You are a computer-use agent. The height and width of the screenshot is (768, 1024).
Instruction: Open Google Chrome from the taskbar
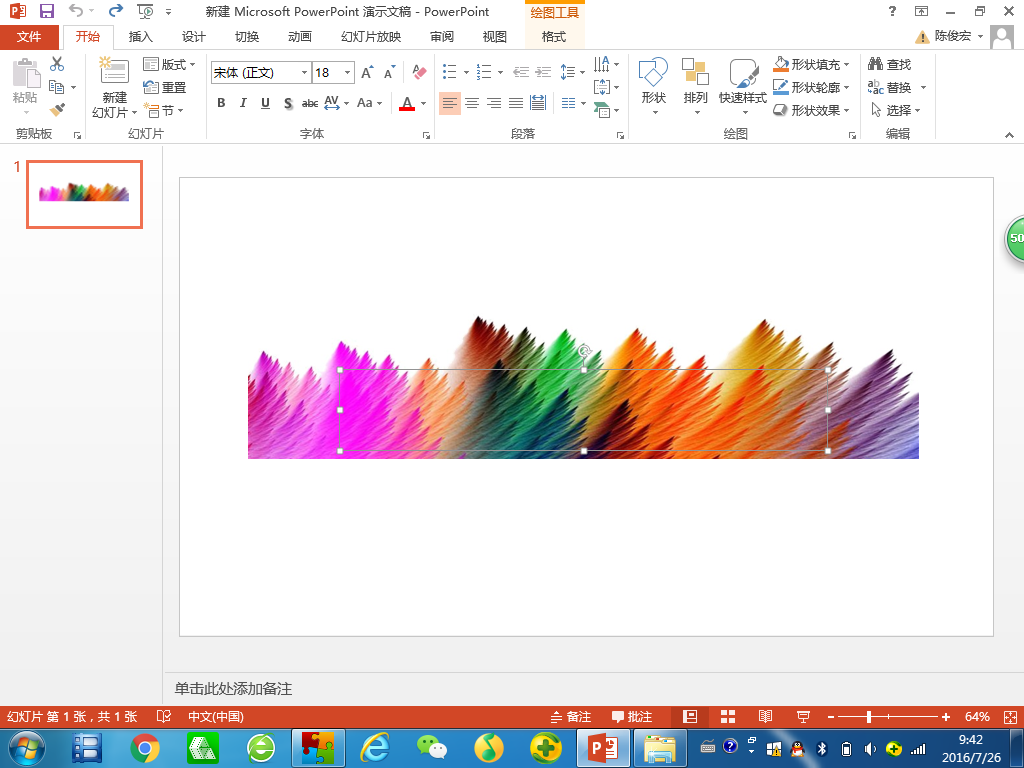click(x=145, y=748)
